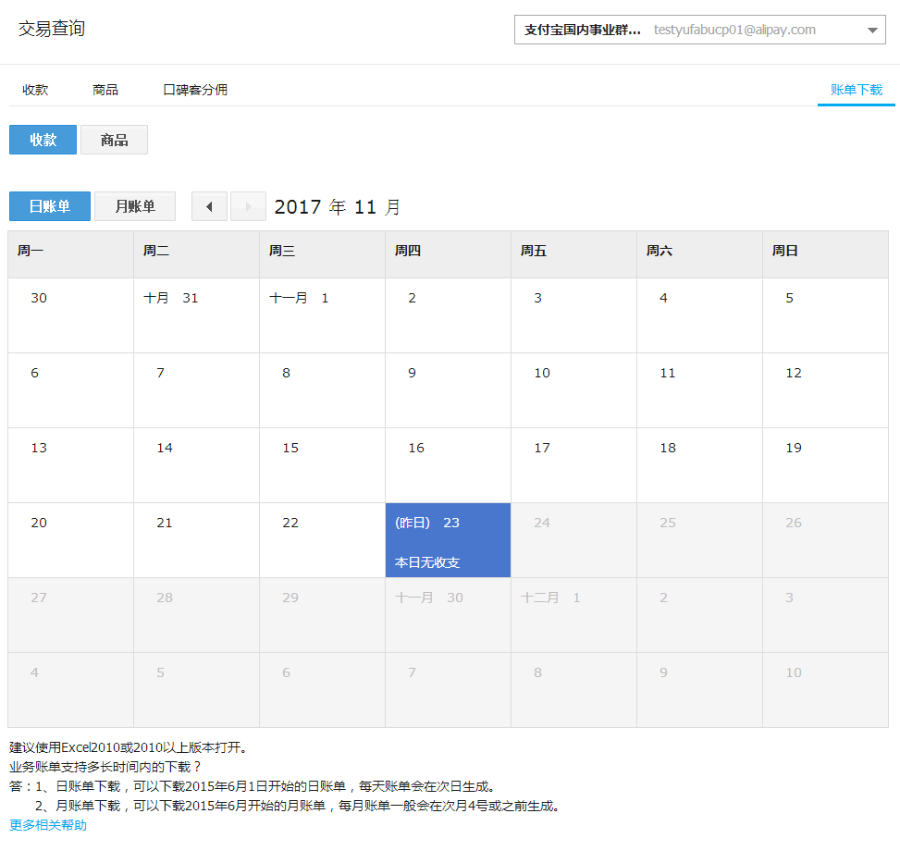Screen dimensions: 900x842
Task: Select day 12 in the calendar
Action: (x=825, y=390)
